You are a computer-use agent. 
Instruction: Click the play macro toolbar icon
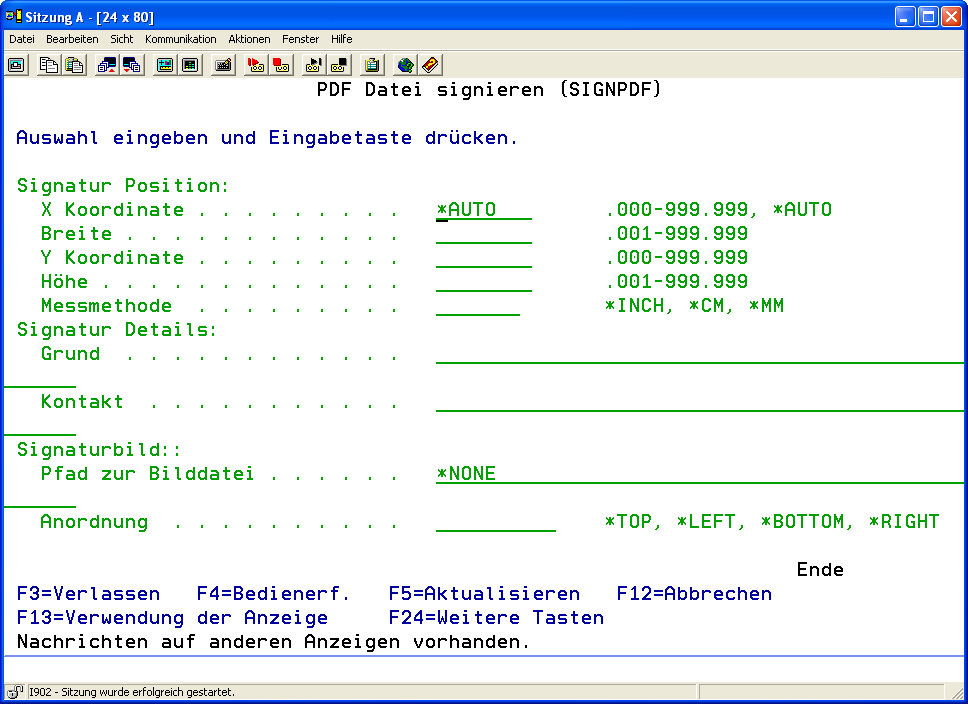[x=314, y=65]
